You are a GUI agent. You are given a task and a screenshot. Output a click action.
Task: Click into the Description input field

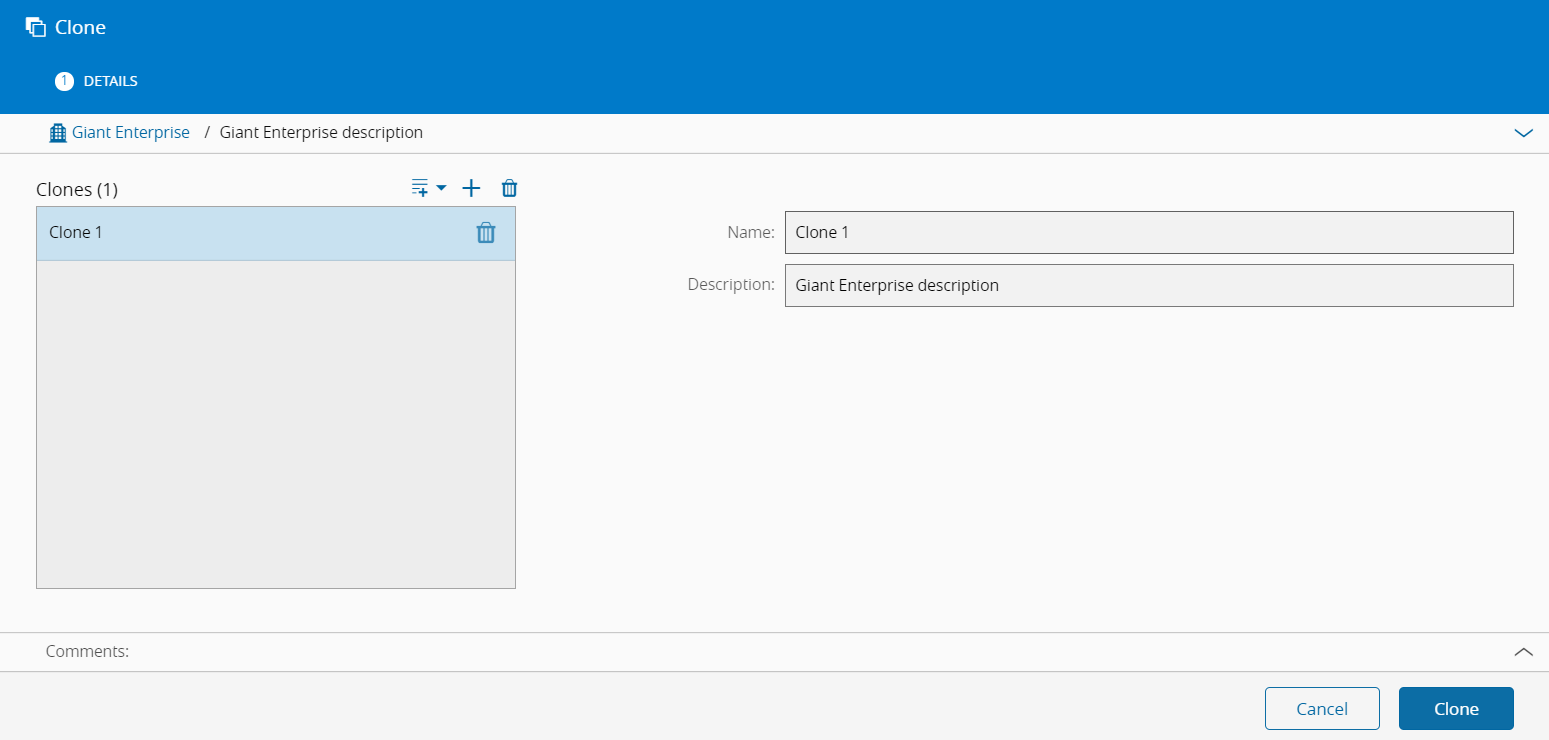click(1148, 285)
